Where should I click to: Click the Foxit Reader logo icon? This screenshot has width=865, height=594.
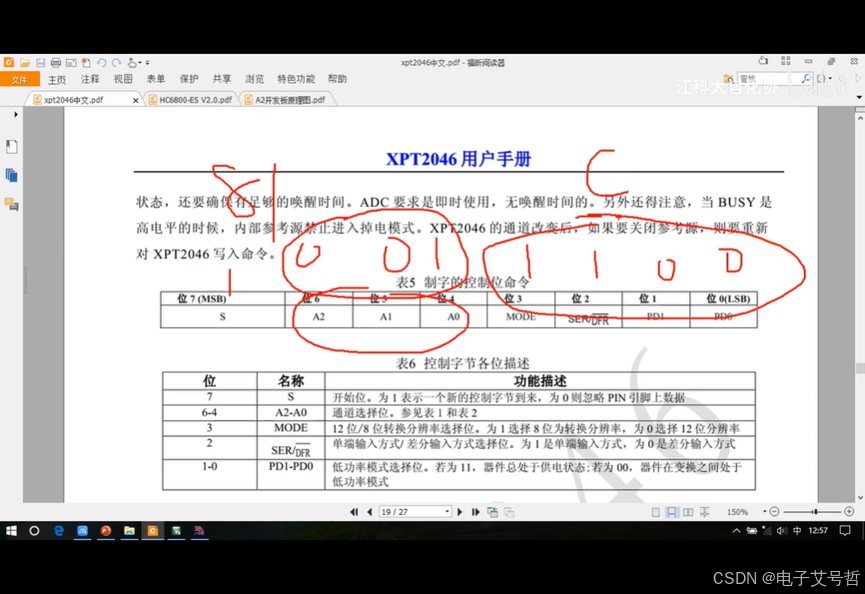pos(9,62)
